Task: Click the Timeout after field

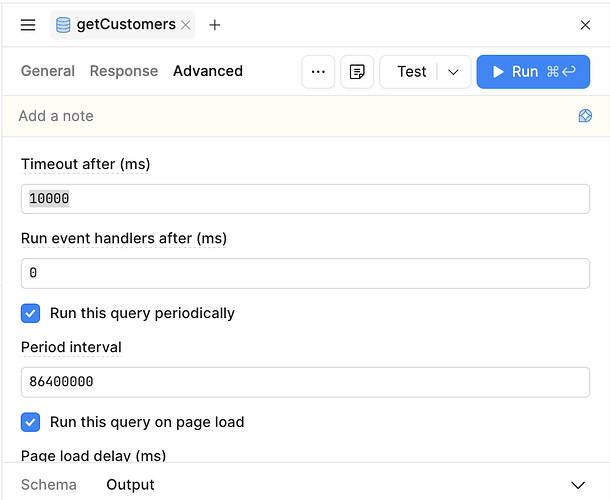Action: 305,199
